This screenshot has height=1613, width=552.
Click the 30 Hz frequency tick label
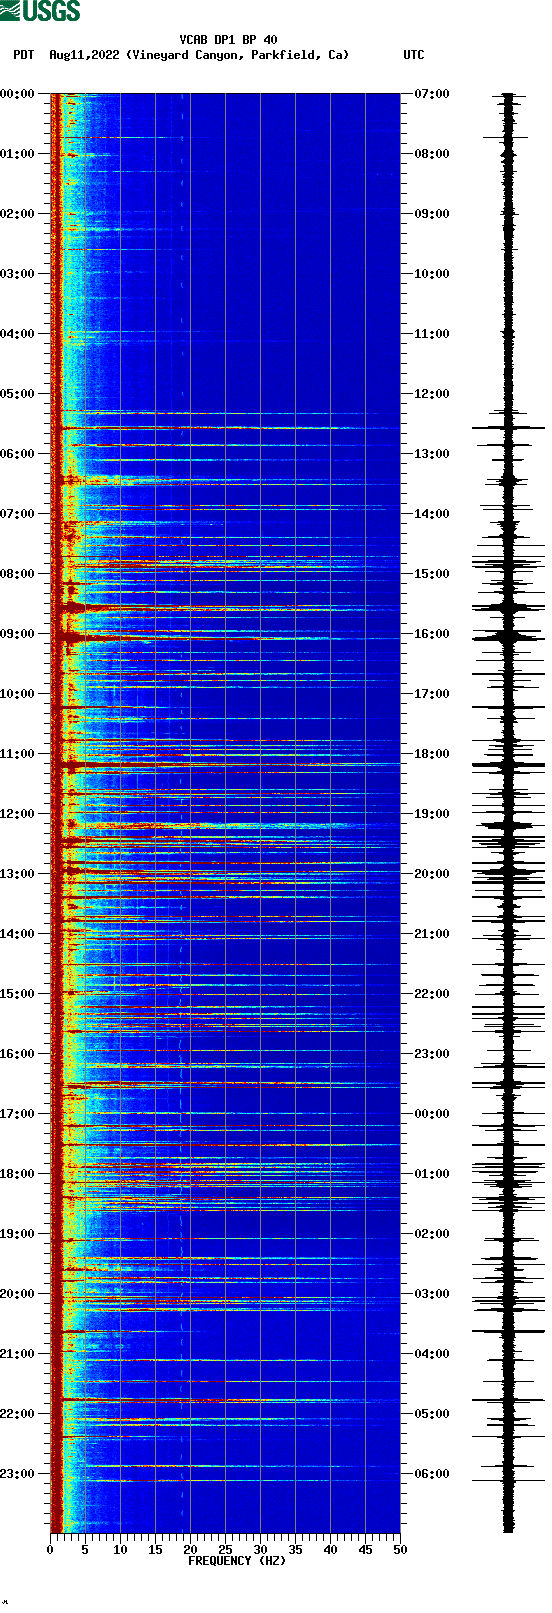(260, 1550)
